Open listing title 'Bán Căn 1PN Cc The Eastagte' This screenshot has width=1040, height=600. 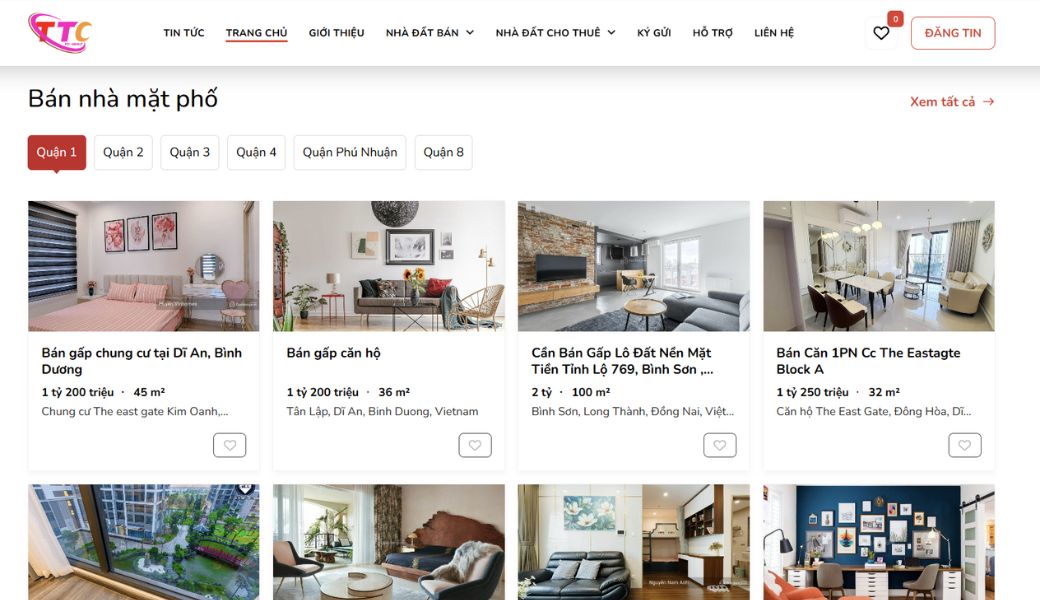868,353
